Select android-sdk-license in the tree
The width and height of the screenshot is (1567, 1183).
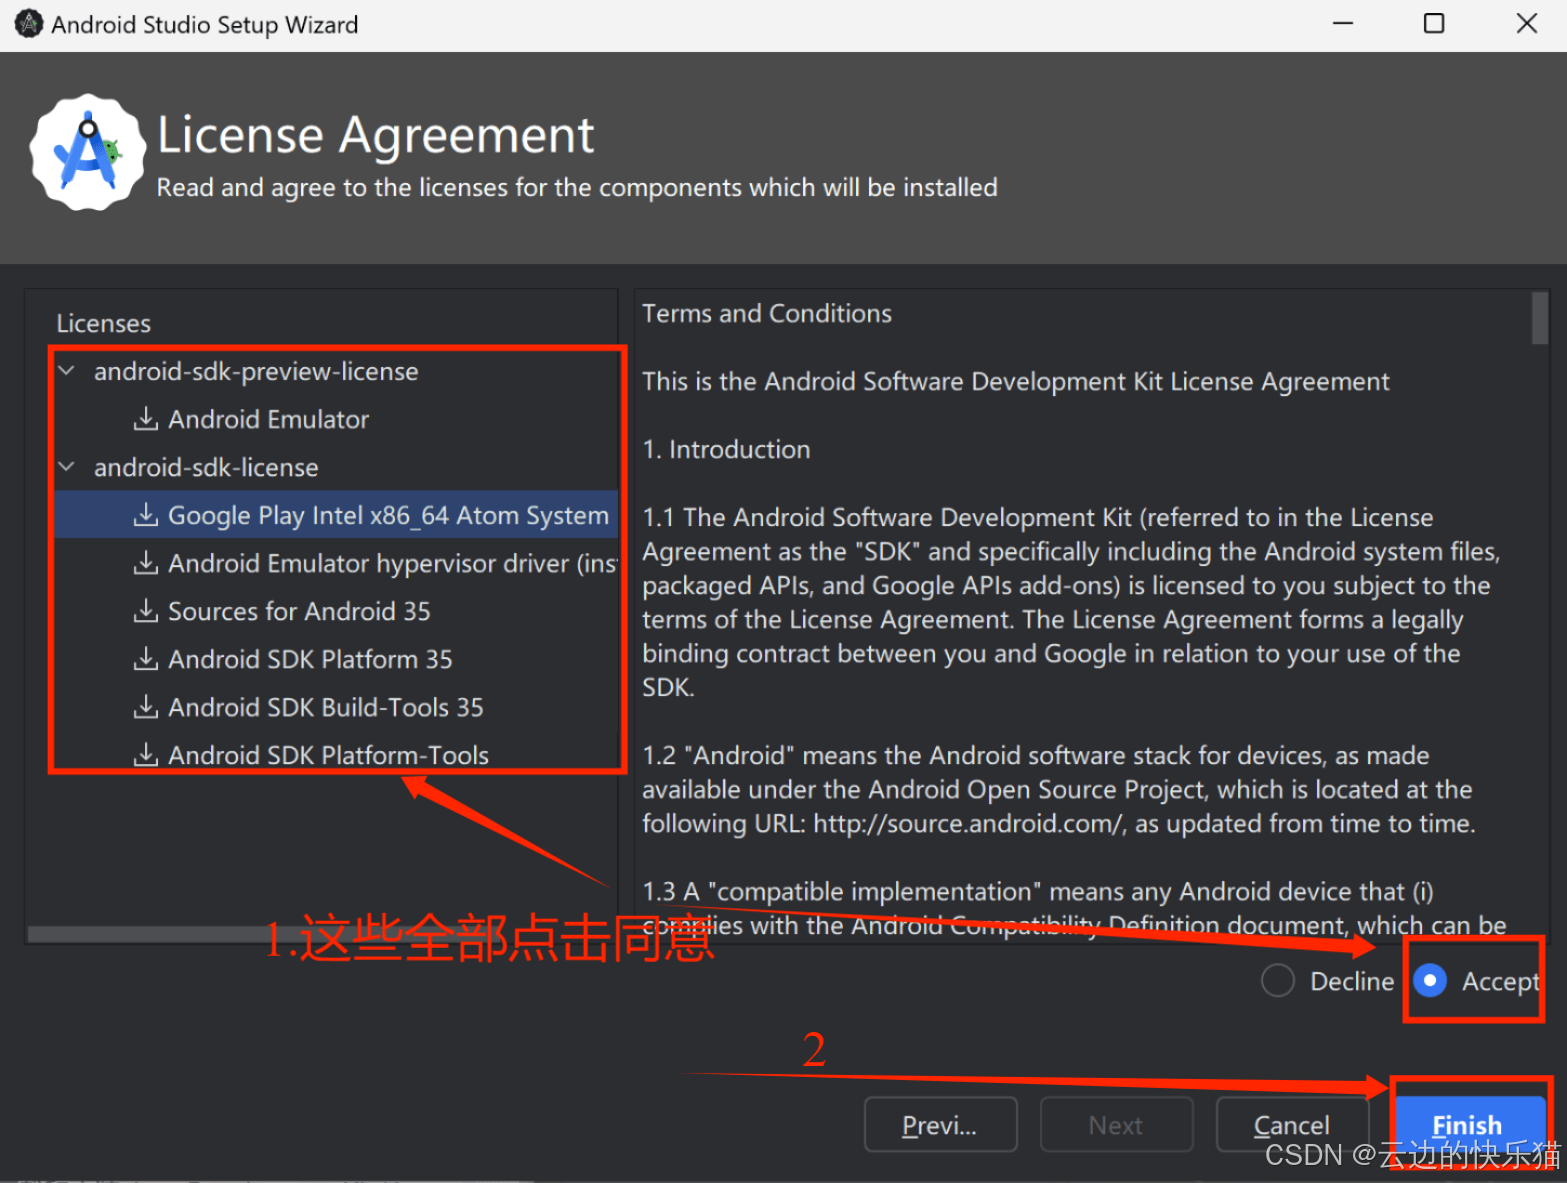(x=206, y=467)
